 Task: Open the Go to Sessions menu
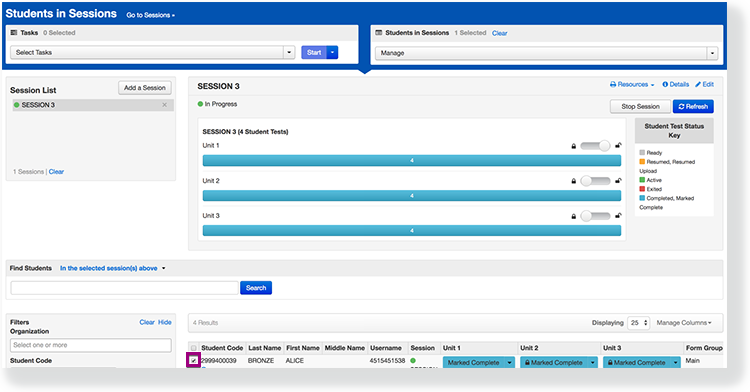[x=150, y=15]
